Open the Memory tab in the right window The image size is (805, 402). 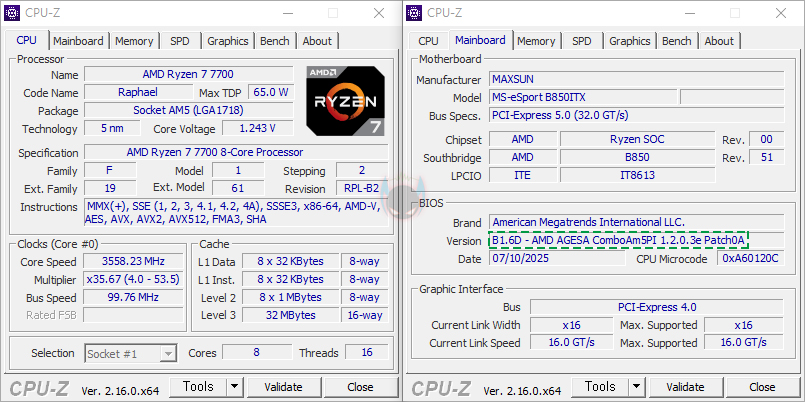click(x=536, y=41)
